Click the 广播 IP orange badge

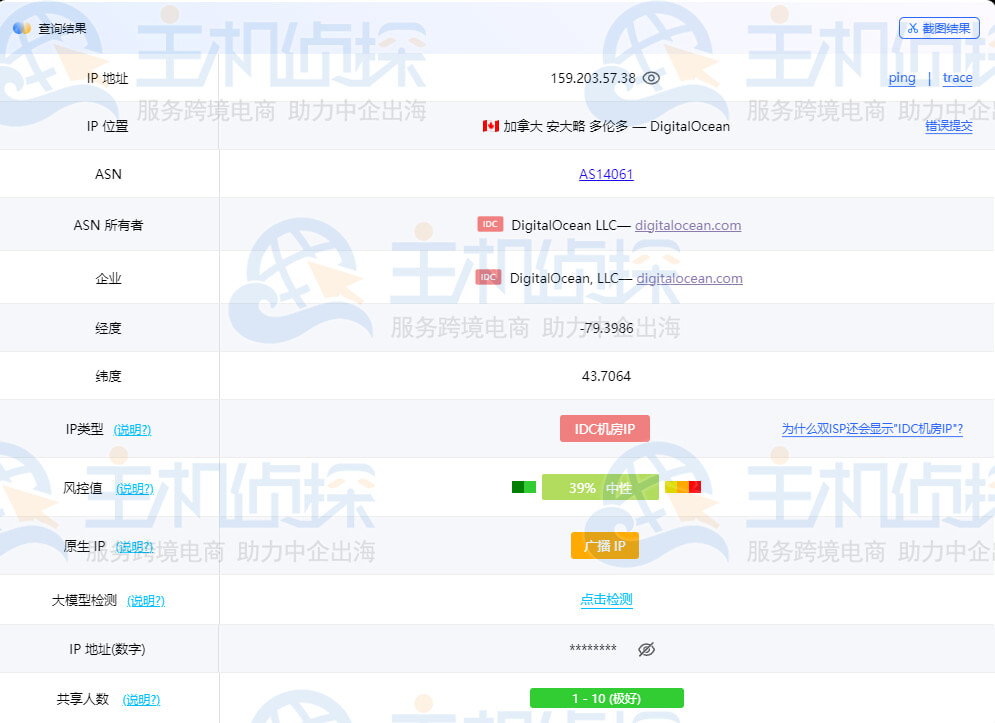(x=604, y=546)
